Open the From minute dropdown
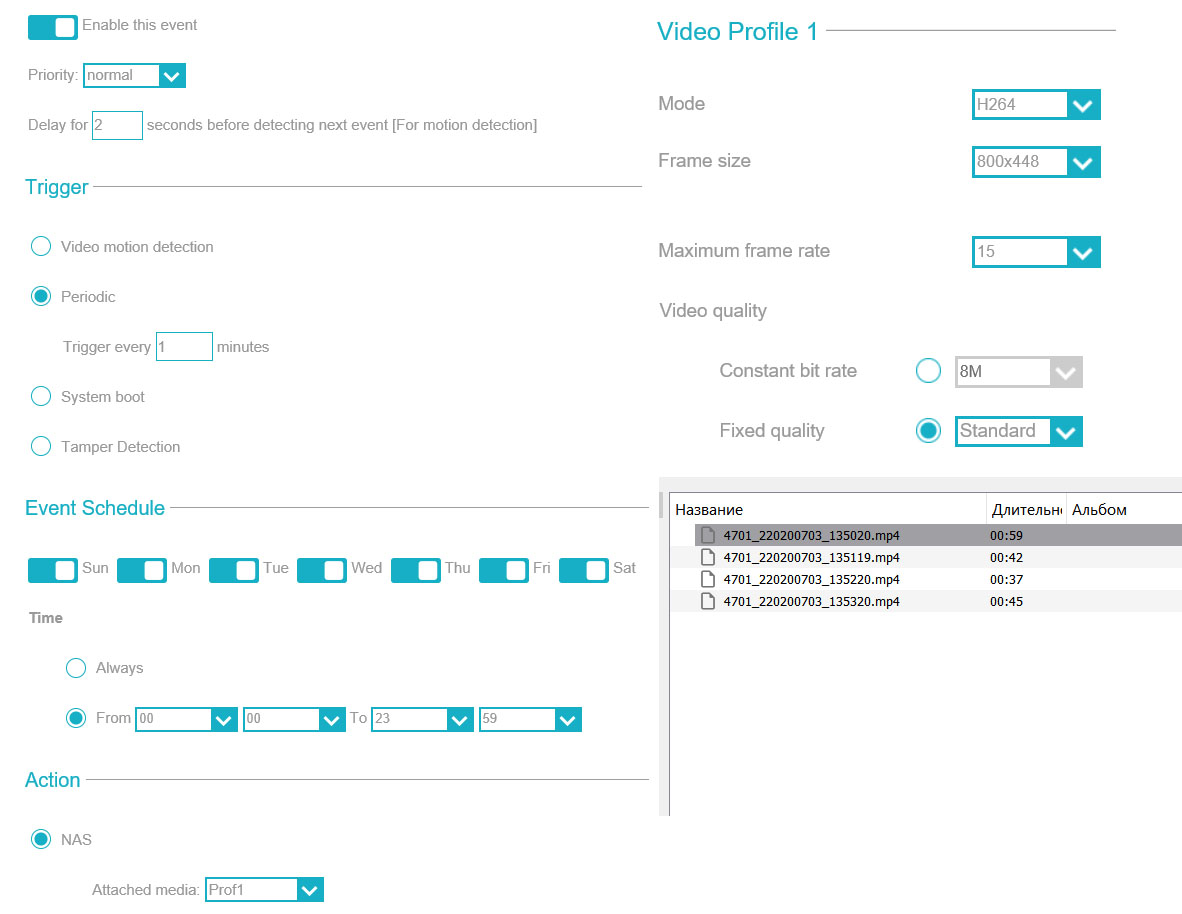The height and width of the screenshot is (914, 1182). tap(294, 719)
